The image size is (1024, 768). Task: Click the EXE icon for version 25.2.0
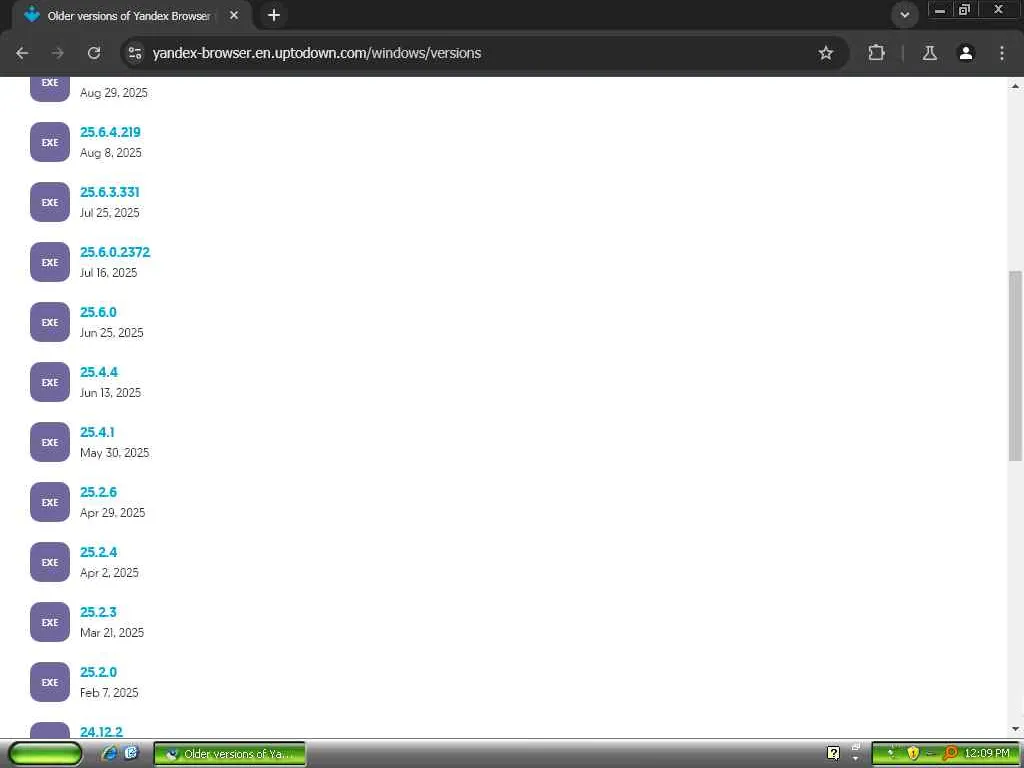point(50,682)
